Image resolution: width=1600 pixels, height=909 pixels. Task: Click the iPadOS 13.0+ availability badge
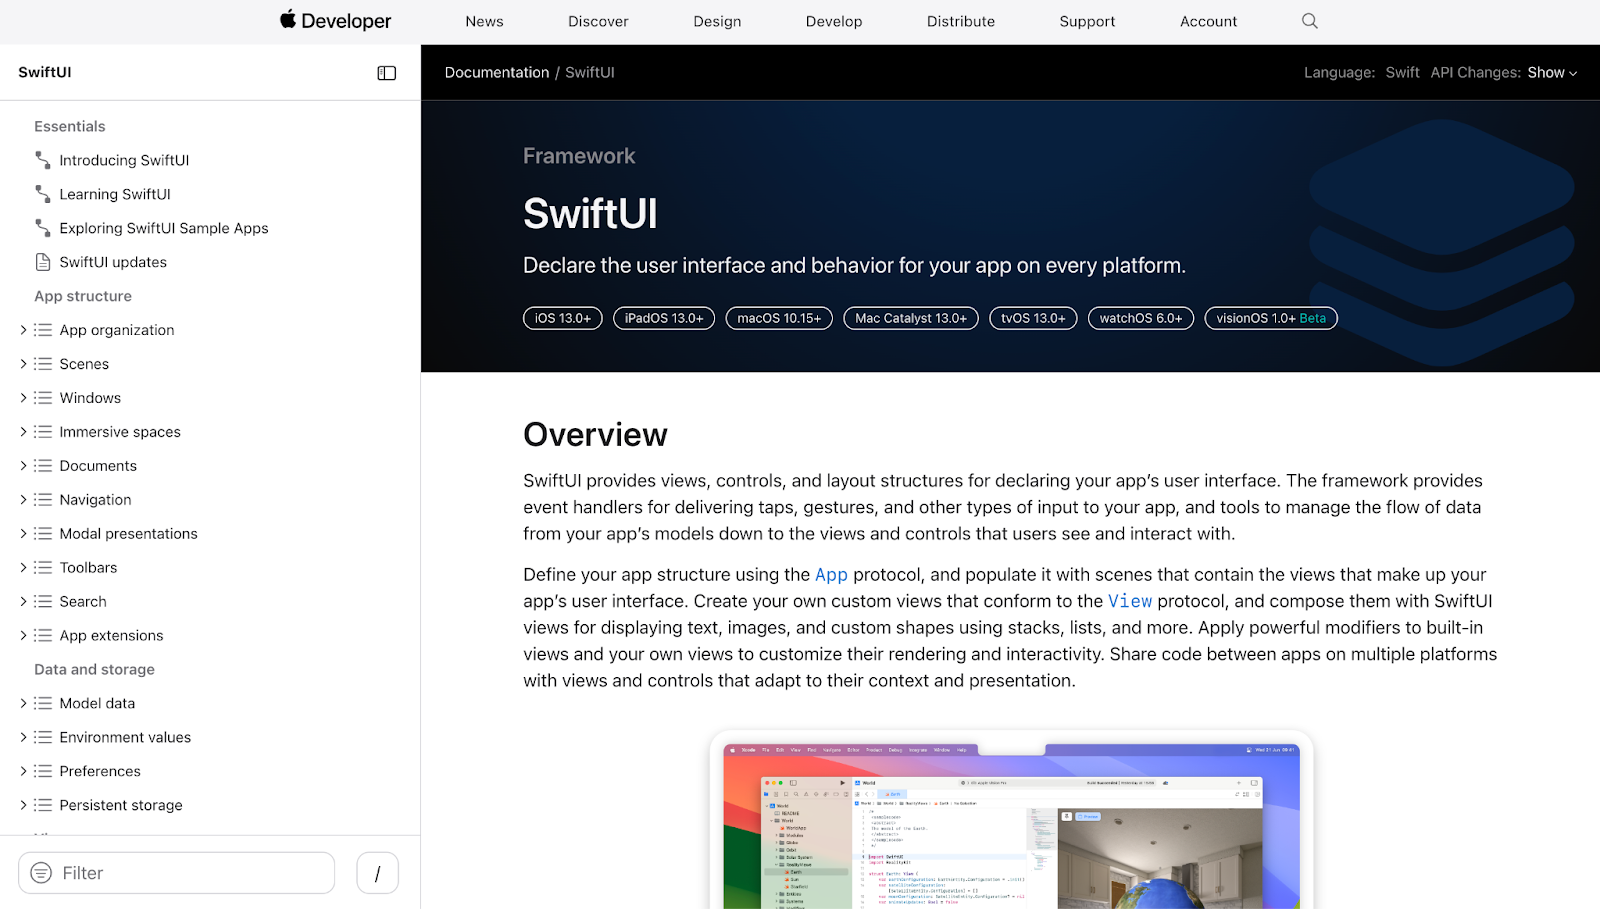click(664, 318)
